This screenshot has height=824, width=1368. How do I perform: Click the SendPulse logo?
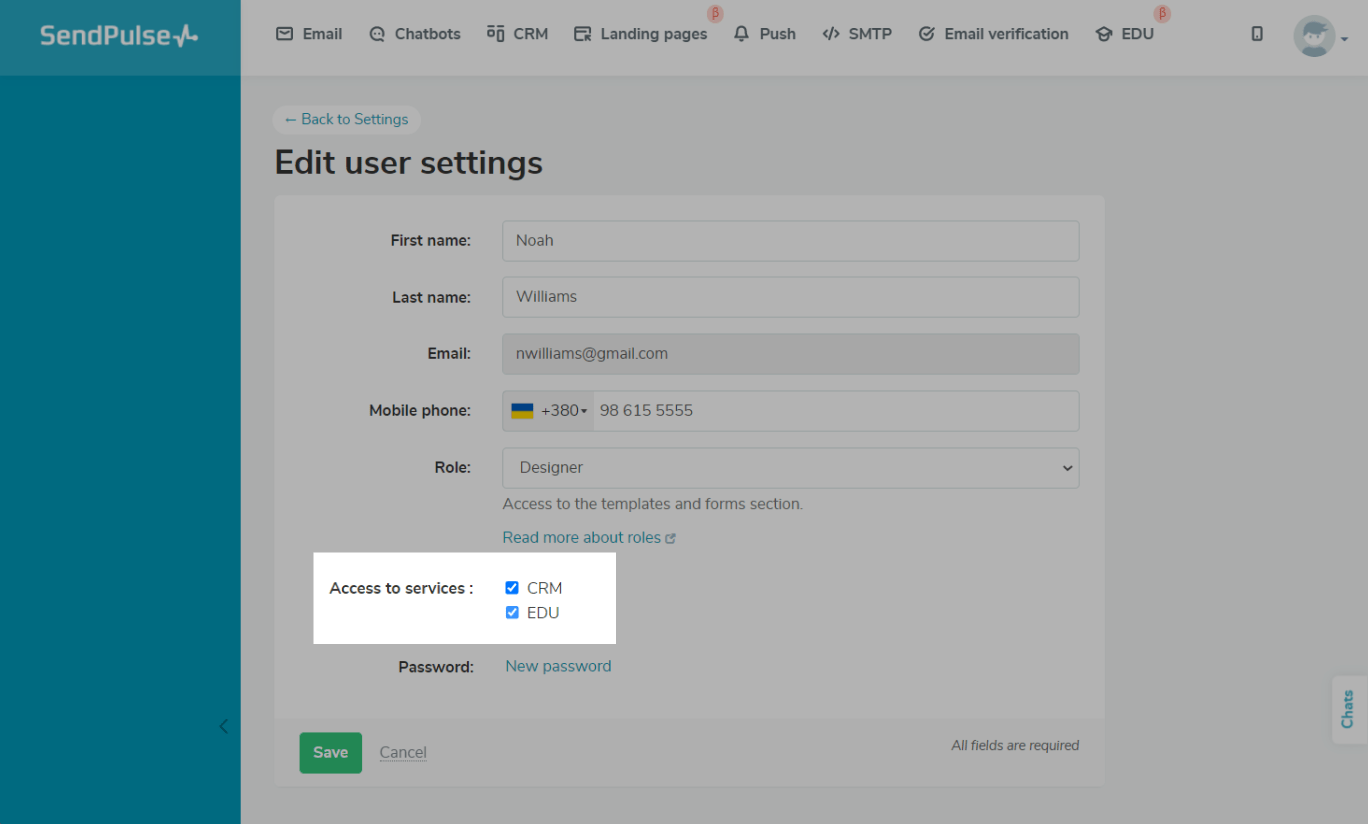(x=119, y=36)
